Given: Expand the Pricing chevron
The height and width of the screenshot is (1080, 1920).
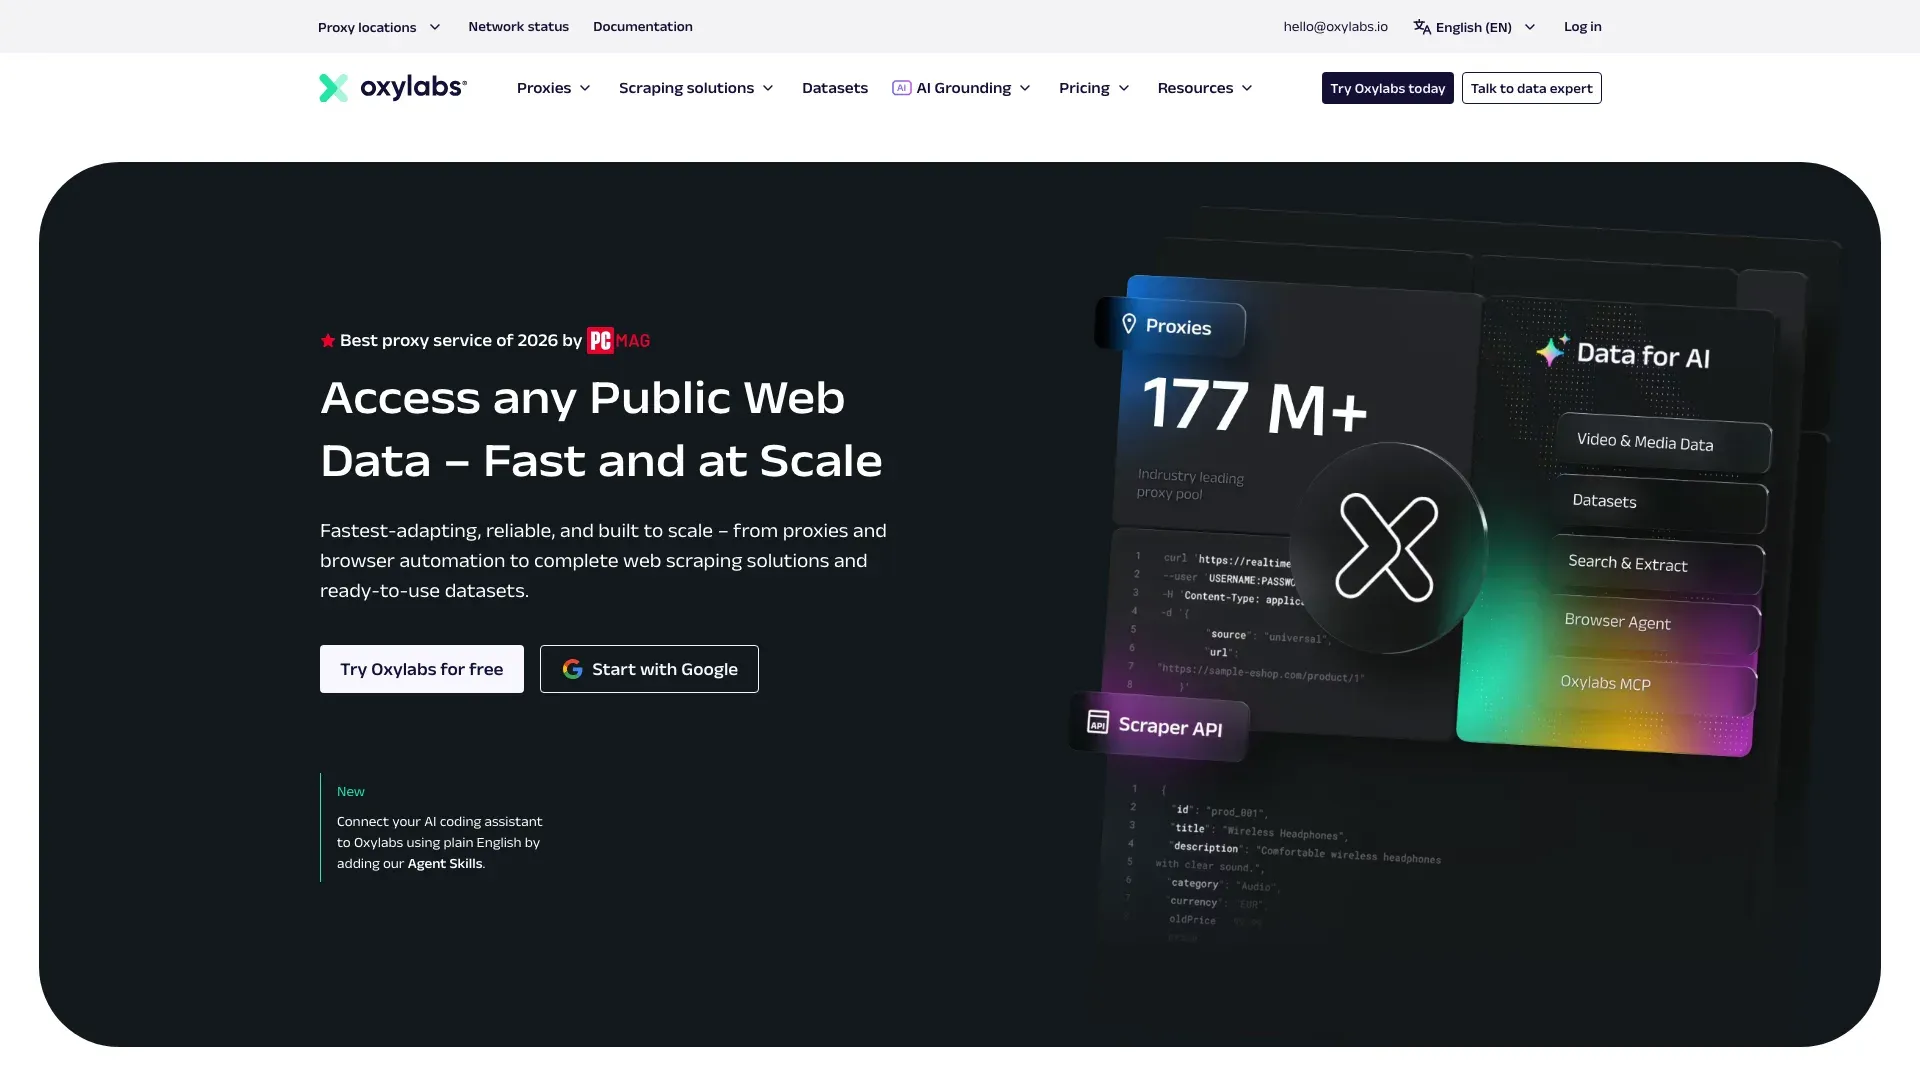Looking at the screenshot, I should pos(1124,88).
